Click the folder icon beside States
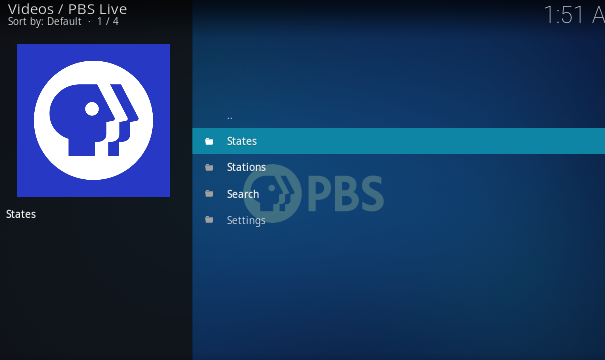Image resolution: width=605 pixels, height=360 pixels. pos(209,142)
